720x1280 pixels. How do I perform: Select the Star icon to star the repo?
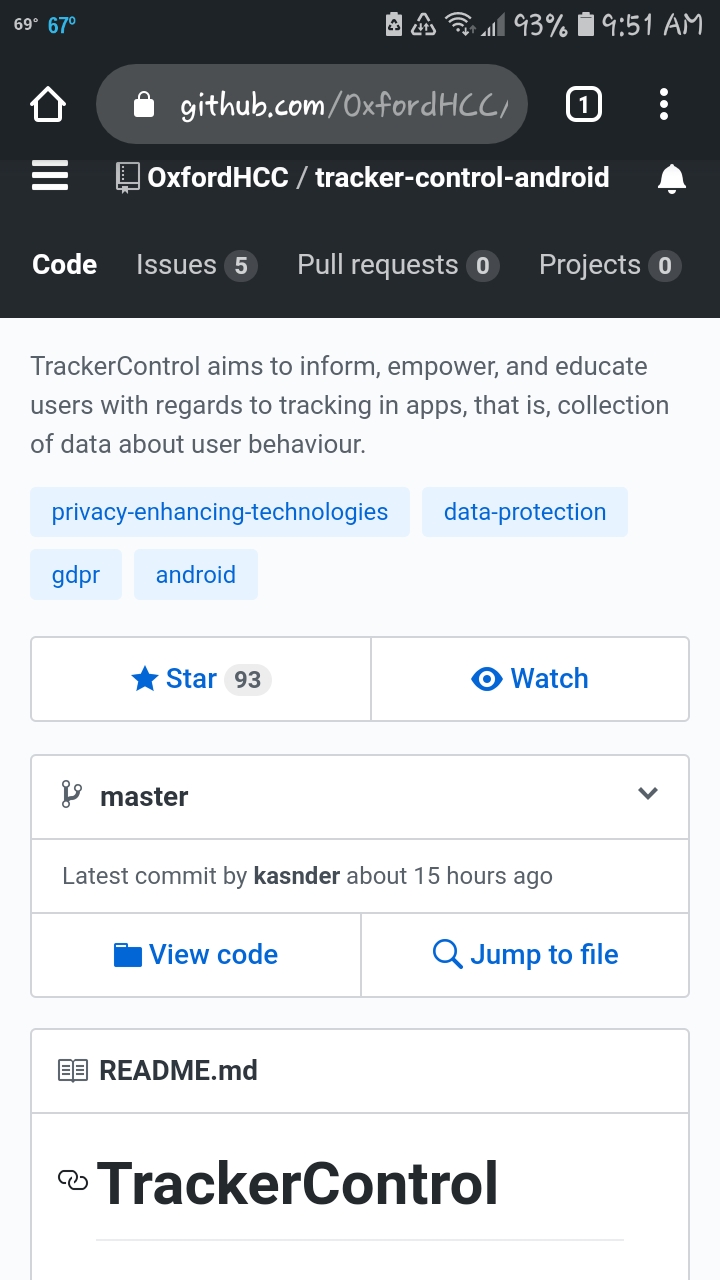[x=144, y=678]
